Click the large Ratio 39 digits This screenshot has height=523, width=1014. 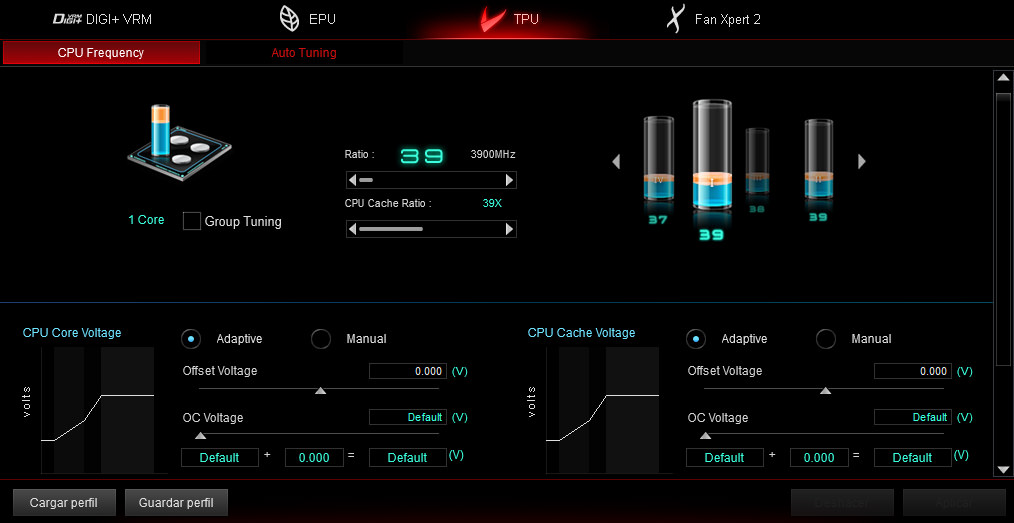pos(422,156)
